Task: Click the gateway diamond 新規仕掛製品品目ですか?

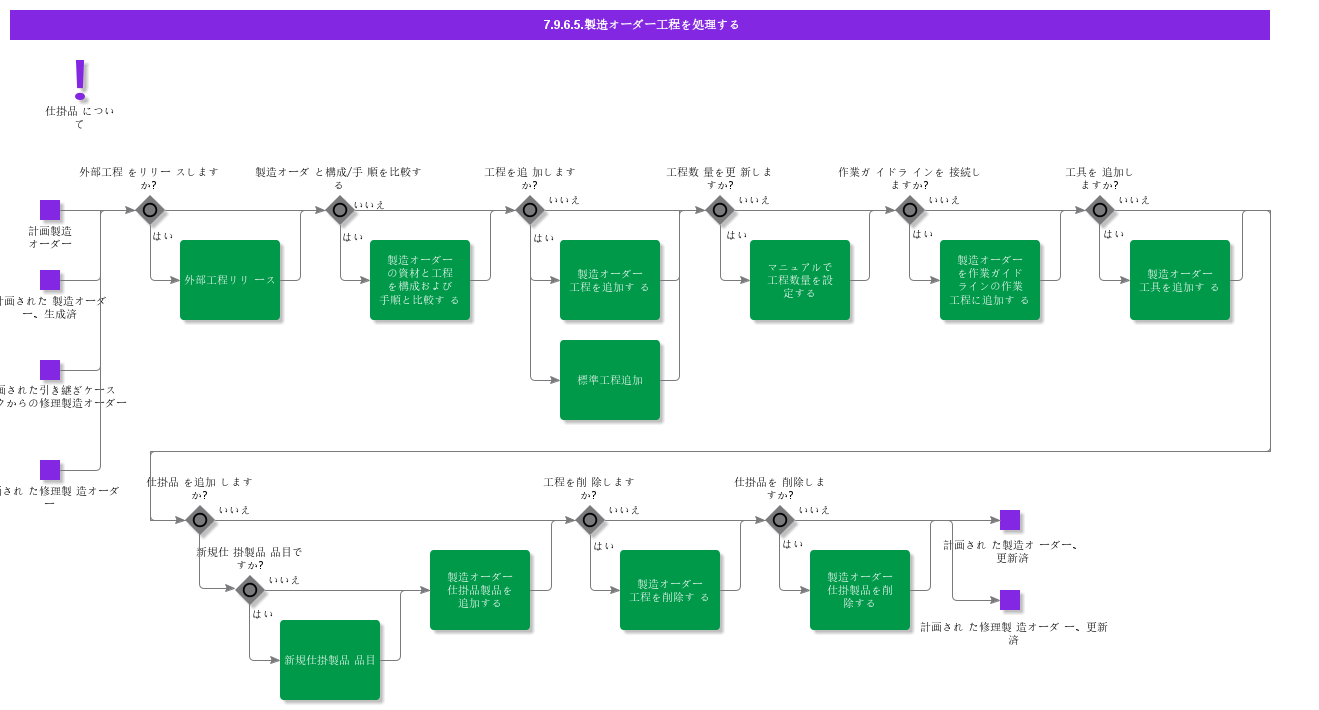Action: 250,590
